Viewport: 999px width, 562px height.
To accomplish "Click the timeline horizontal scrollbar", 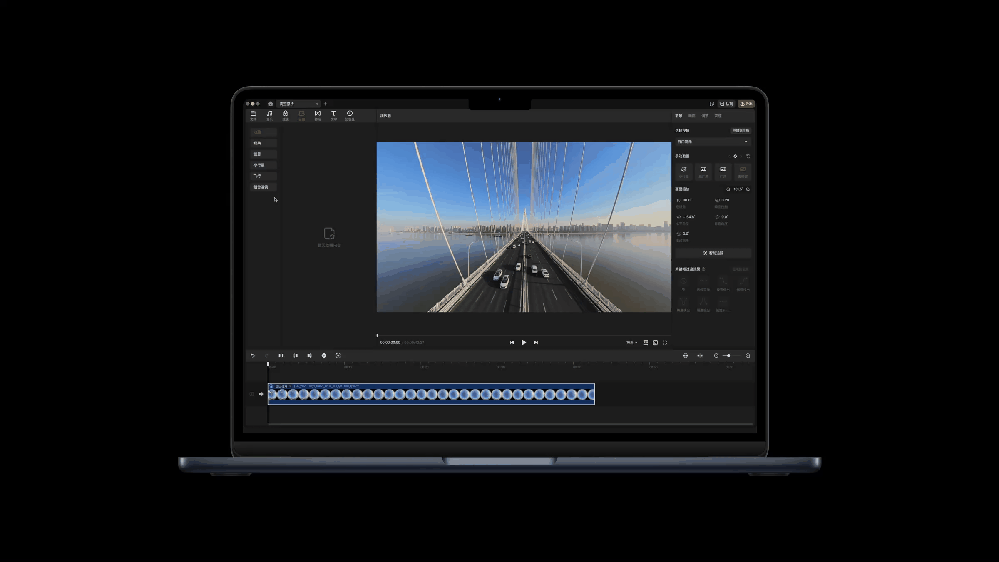I will [x=511, y=423].
